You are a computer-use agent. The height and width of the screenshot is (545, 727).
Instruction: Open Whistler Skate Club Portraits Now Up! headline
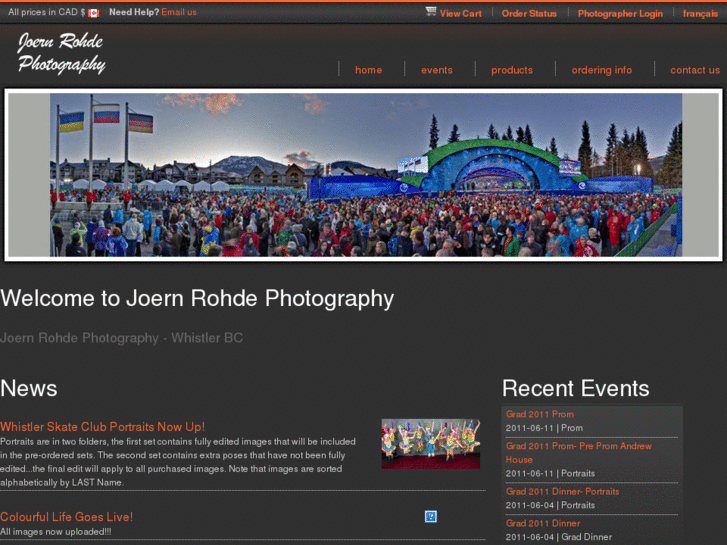click(102, 427)
